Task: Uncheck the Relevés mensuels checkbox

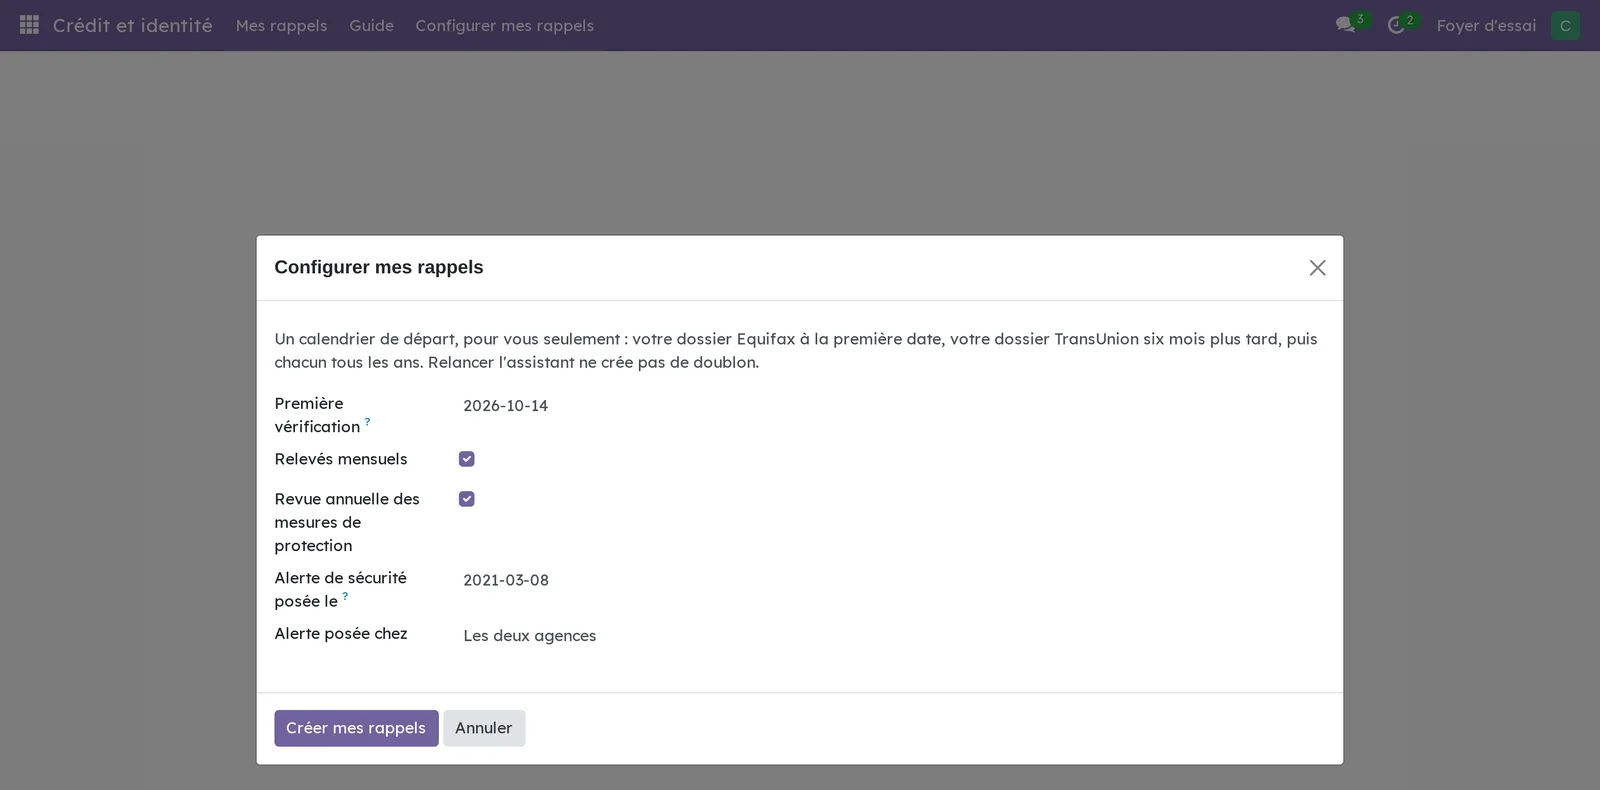Action: click(x=466, y=459)
